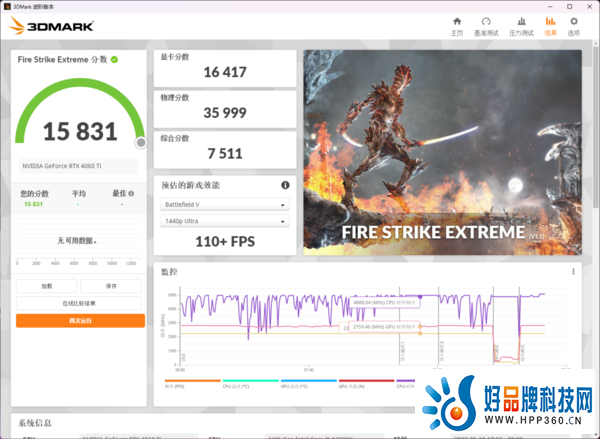Image resolution: width=600 pixels, height=439 pixels.
Task: Click the 加载 load button
Action: [46, 286]
